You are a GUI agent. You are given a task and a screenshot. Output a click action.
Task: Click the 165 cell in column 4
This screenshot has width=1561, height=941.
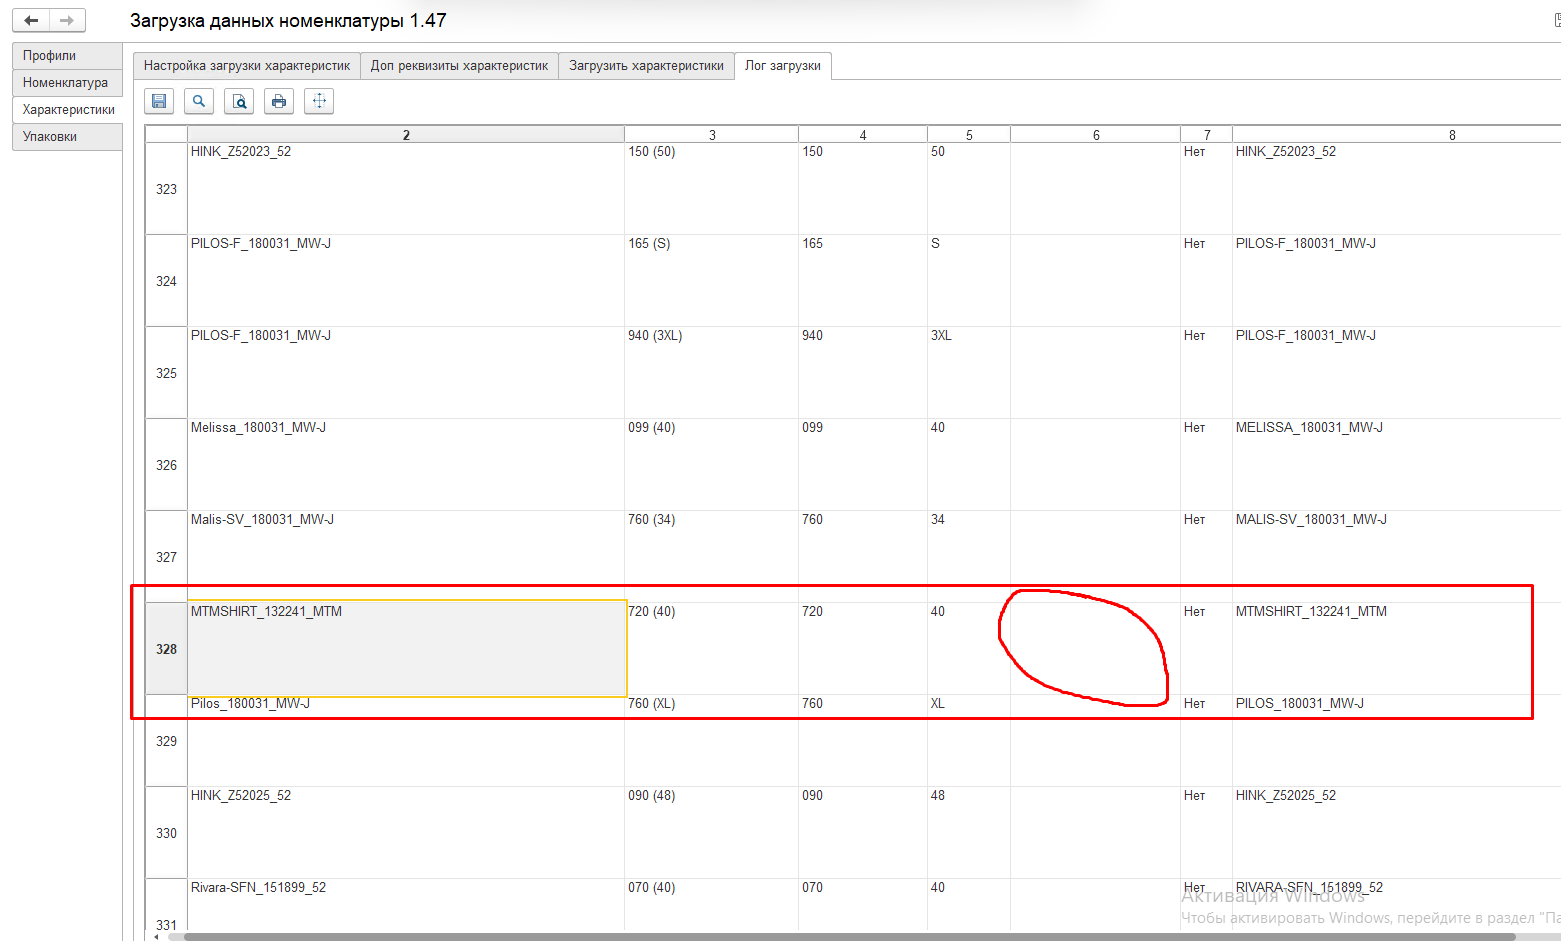(863, 281)
